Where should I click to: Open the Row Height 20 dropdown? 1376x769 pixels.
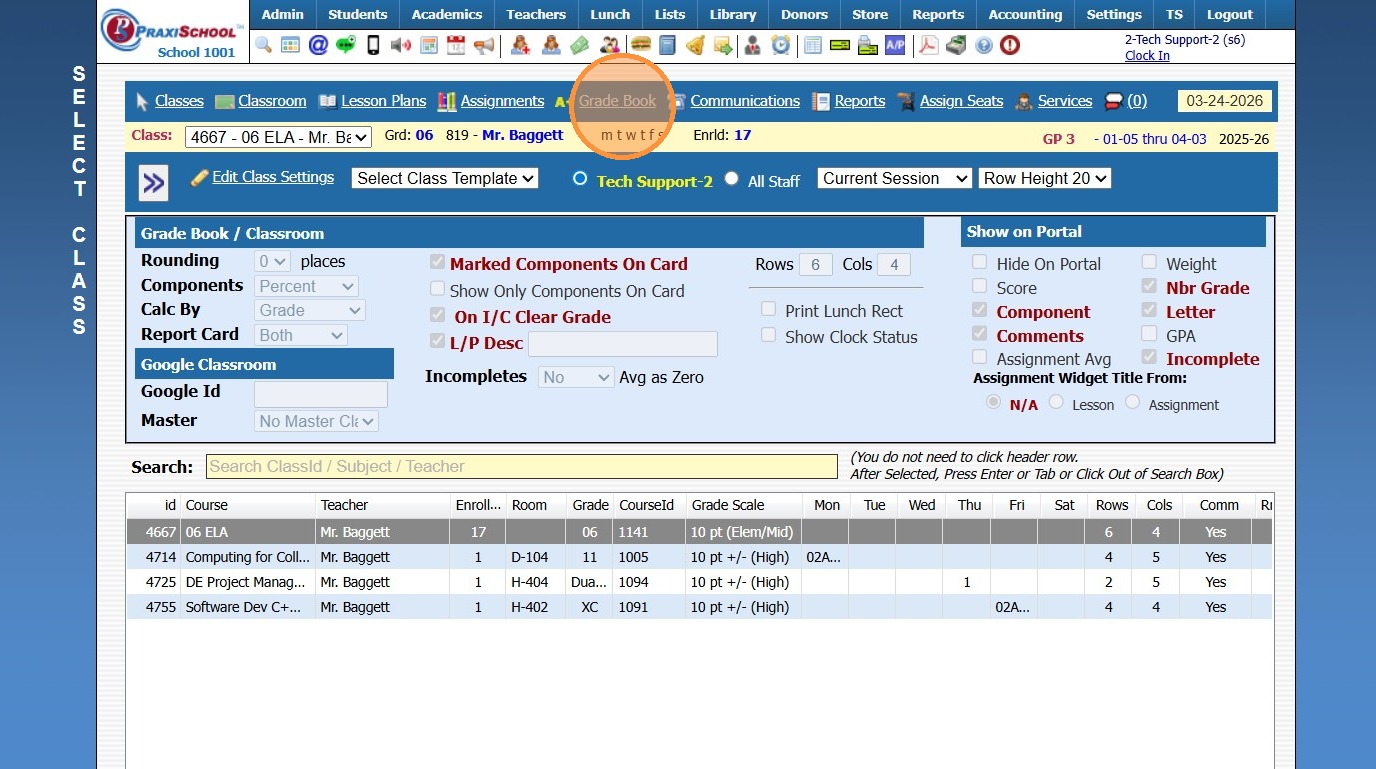(1045, 178)
